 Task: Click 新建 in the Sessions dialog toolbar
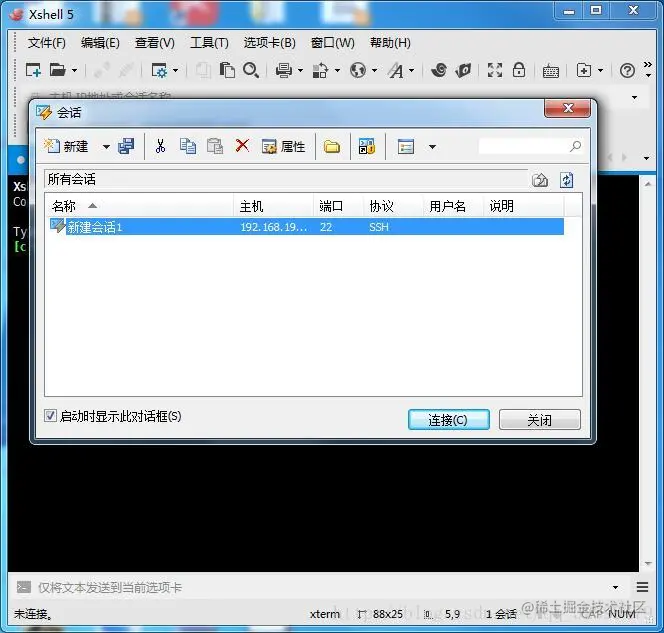click(x=66, y=147)
